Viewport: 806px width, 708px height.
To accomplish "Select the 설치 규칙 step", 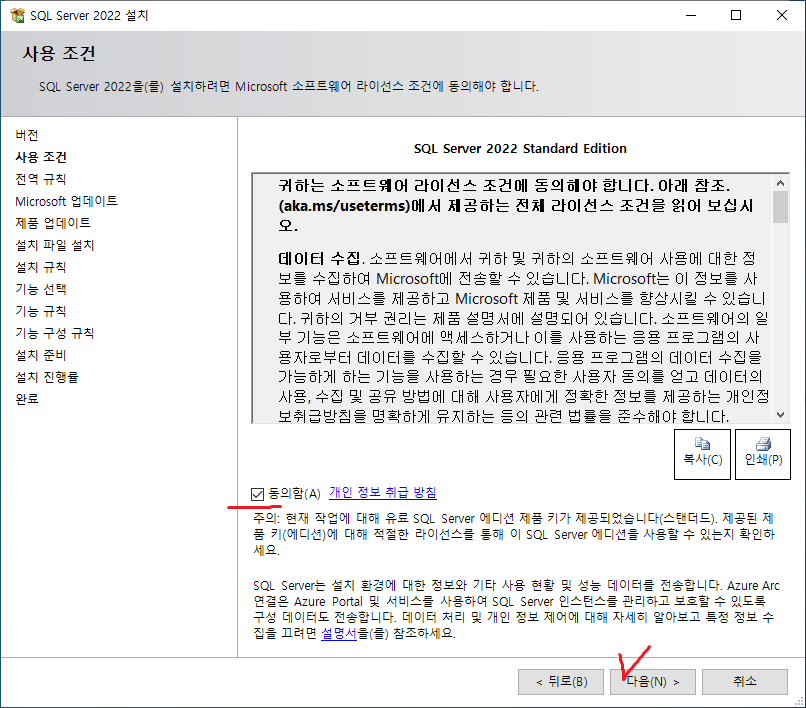I will [x=41, y=267].
